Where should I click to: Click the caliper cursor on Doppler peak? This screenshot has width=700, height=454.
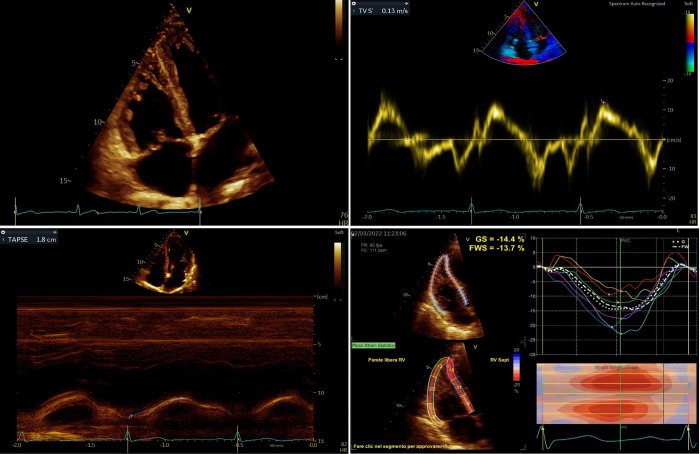click(602, 102)
